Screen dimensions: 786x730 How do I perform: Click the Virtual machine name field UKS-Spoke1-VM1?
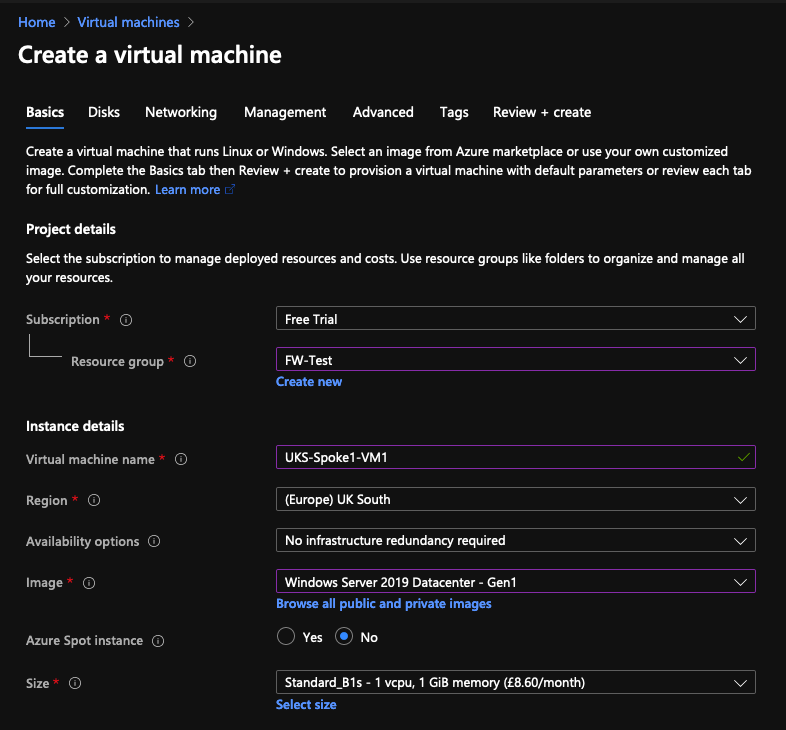click(515, 457)
